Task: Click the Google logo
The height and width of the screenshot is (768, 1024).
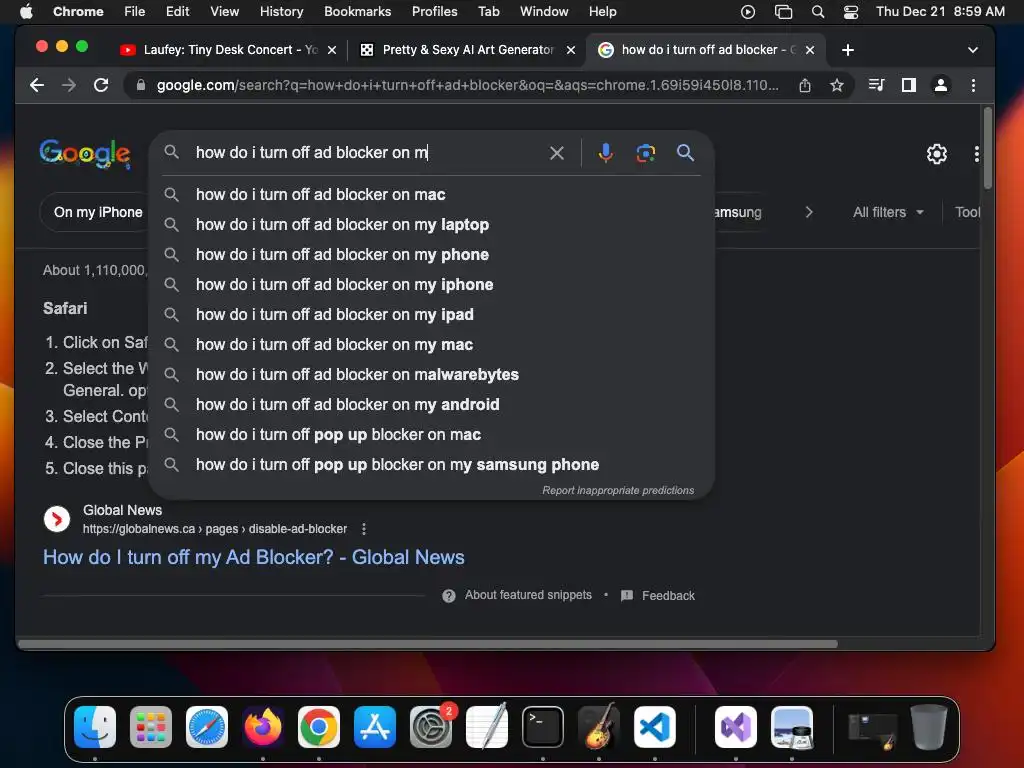Action: (x=85, y=154)
